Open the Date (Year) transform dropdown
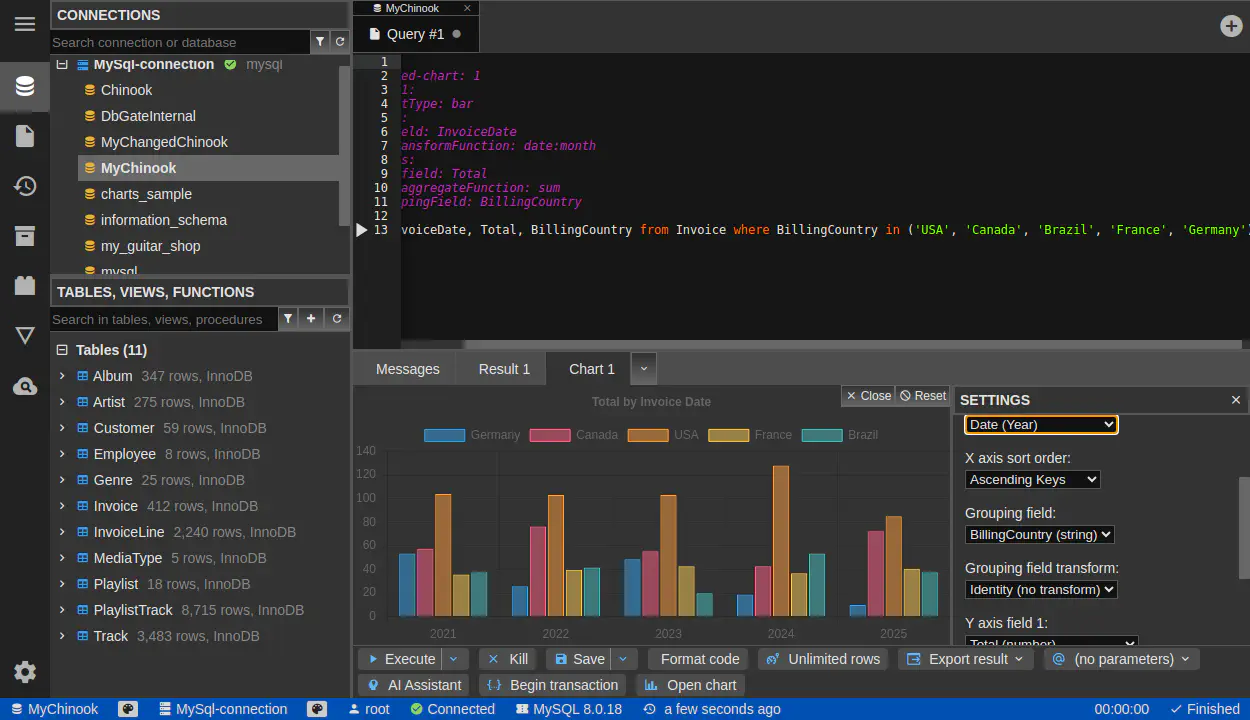Screen dimensions: 1250x720 [1041, 425]
